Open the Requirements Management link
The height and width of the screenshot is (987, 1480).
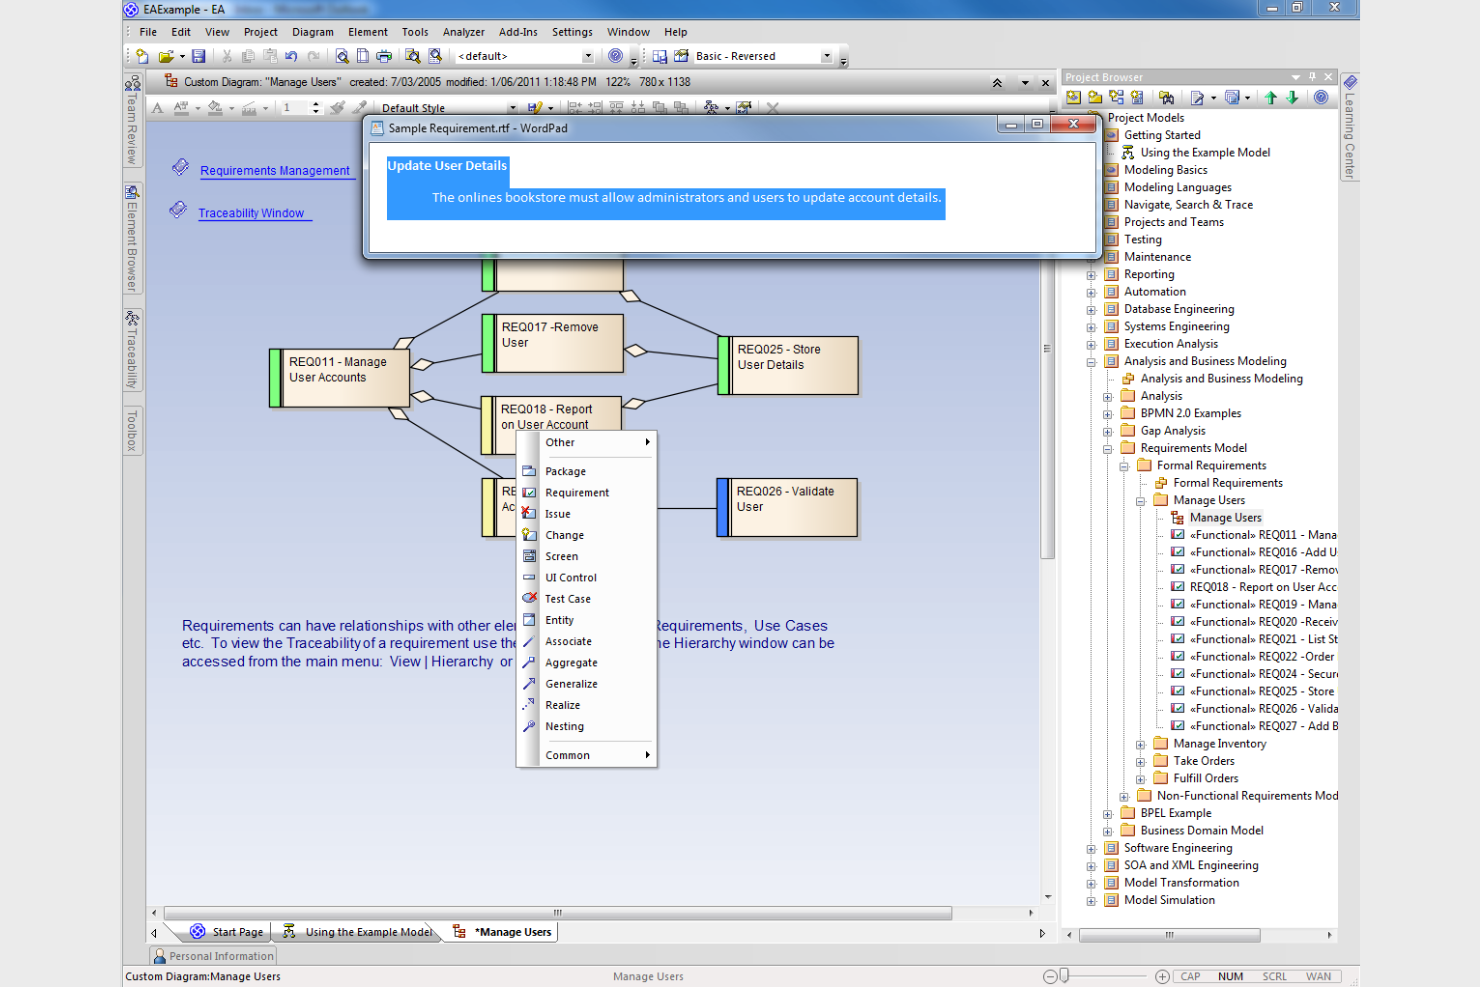(277, 170)
